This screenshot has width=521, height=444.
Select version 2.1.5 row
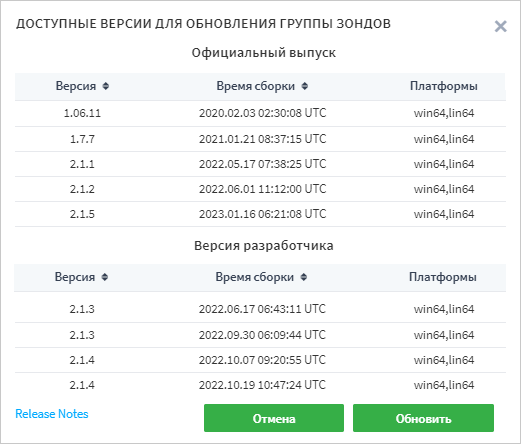260,214
